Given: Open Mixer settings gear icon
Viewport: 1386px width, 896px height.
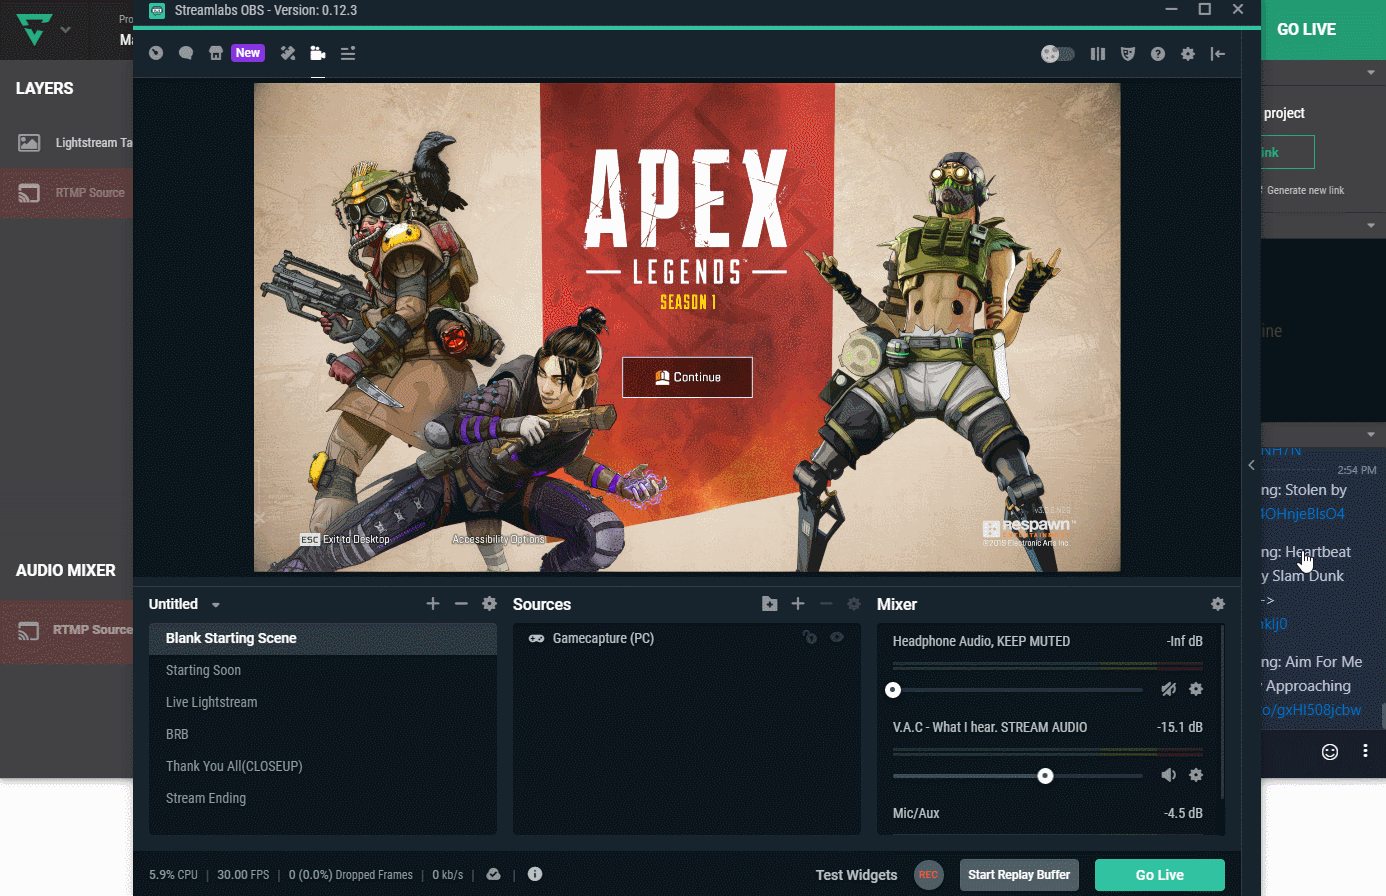Looking at the screenshot, I should pos(1217,603).
